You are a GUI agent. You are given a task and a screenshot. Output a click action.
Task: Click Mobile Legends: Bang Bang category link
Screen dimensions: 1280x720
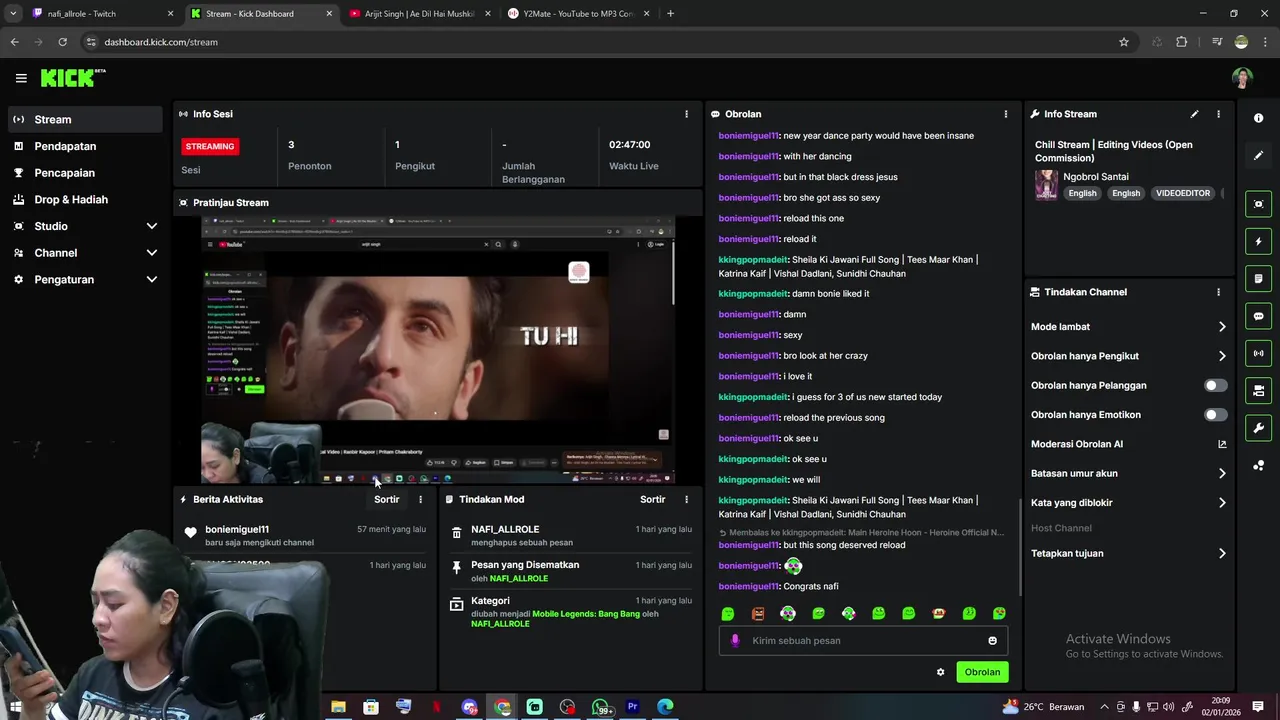tap(586, 614)
